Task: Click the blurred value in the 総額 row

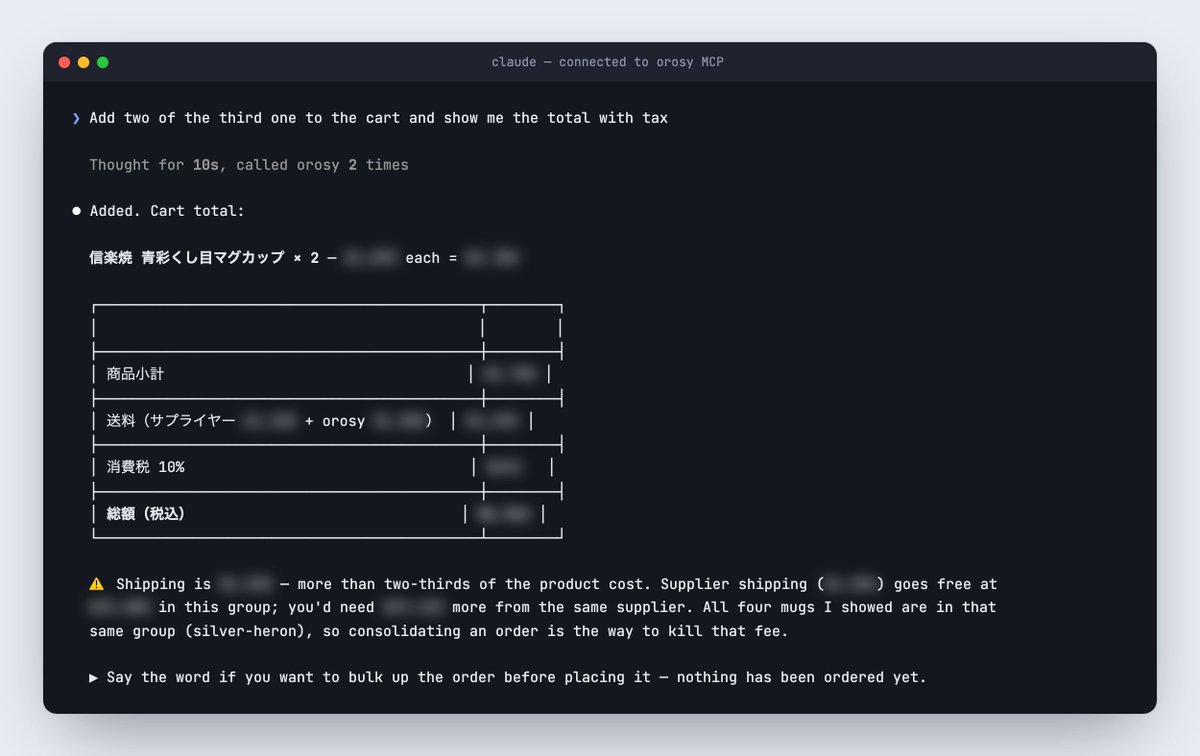Action: pyautogui.click(x=504, y=514)
